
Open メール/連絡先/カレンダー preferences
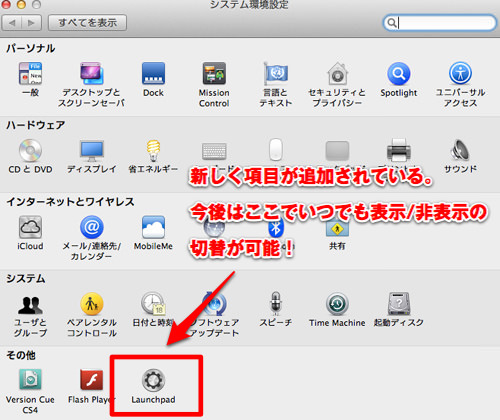92,227
